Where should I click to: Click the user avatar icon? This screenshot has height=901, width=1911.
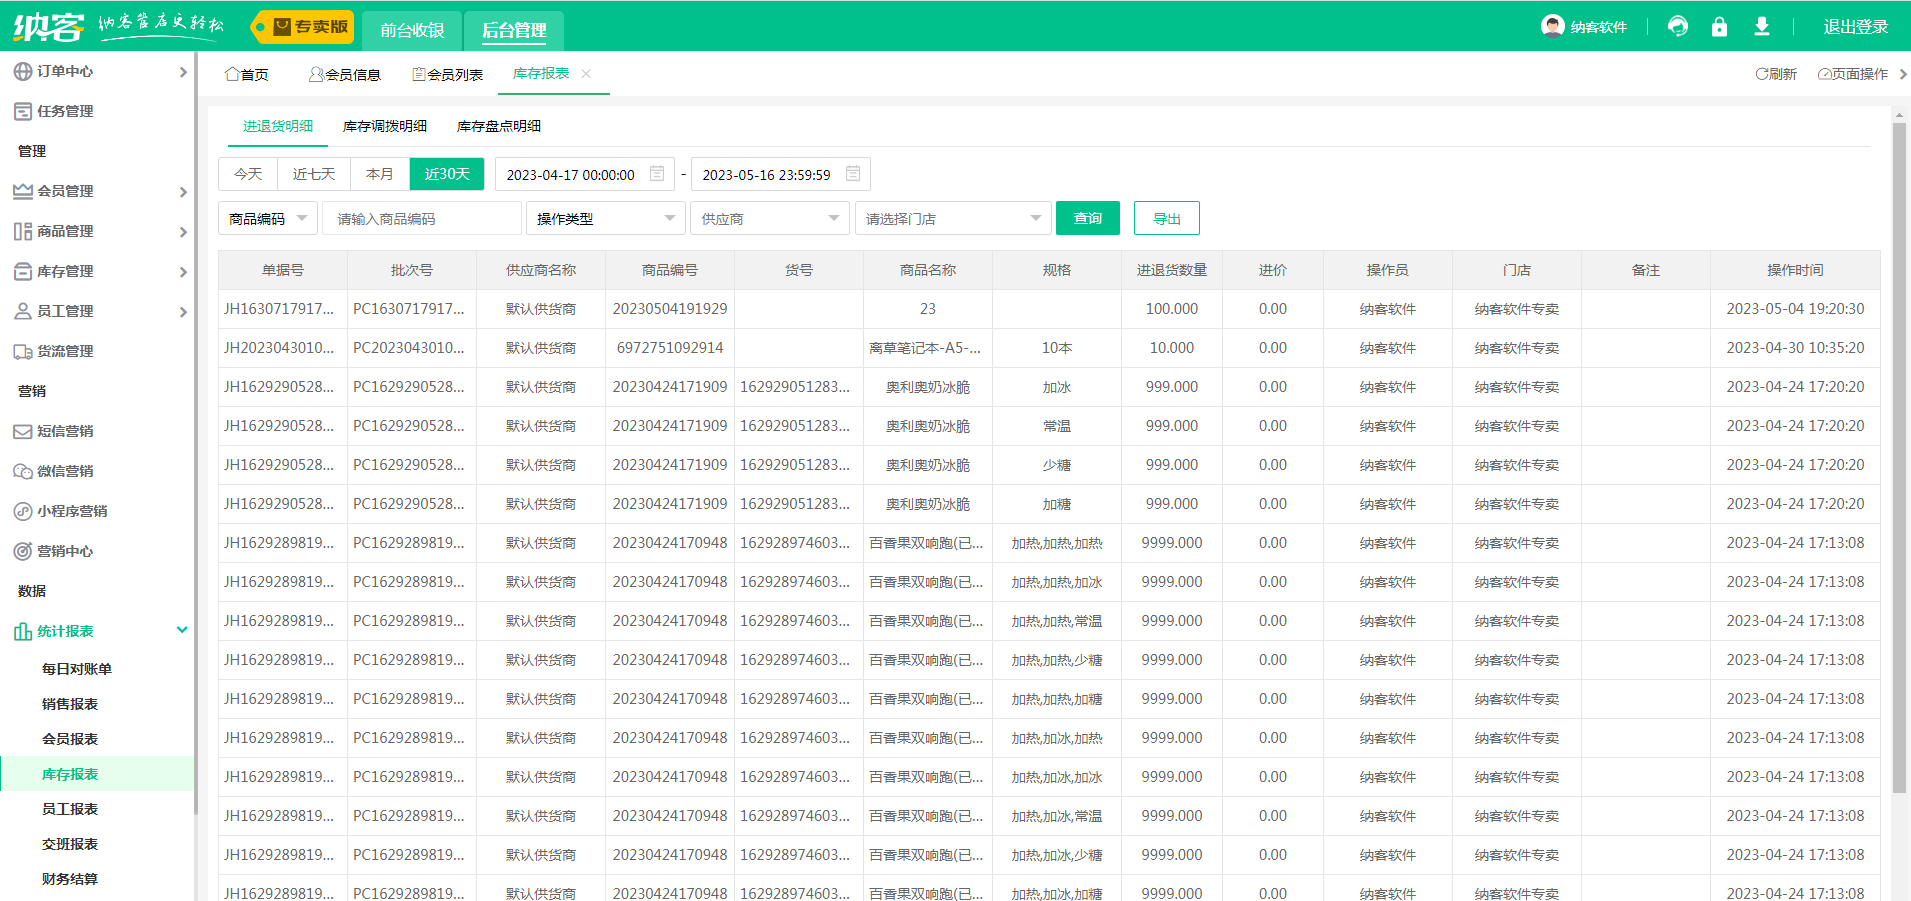pyautogui.click(x=1552, y=26)
